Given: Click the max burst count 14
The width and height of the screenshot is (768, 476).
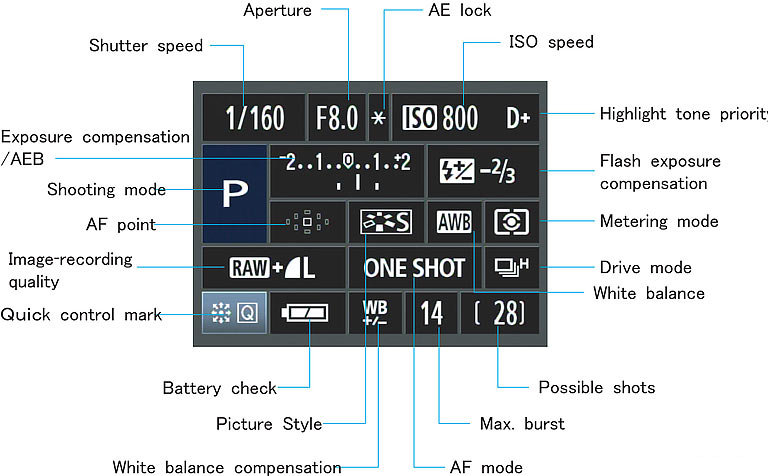Looking at the screenshot, I should pos(431,314).
